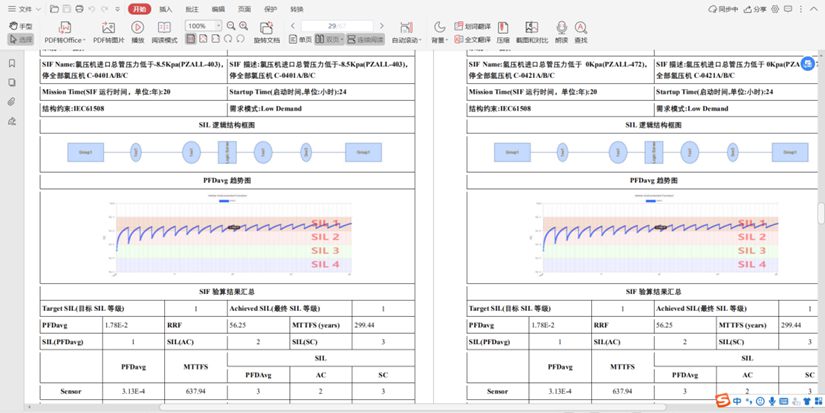825x413 pixels.
Task: Toggle 连续阅读 continuous reading mode
Action: coord(367,40)
